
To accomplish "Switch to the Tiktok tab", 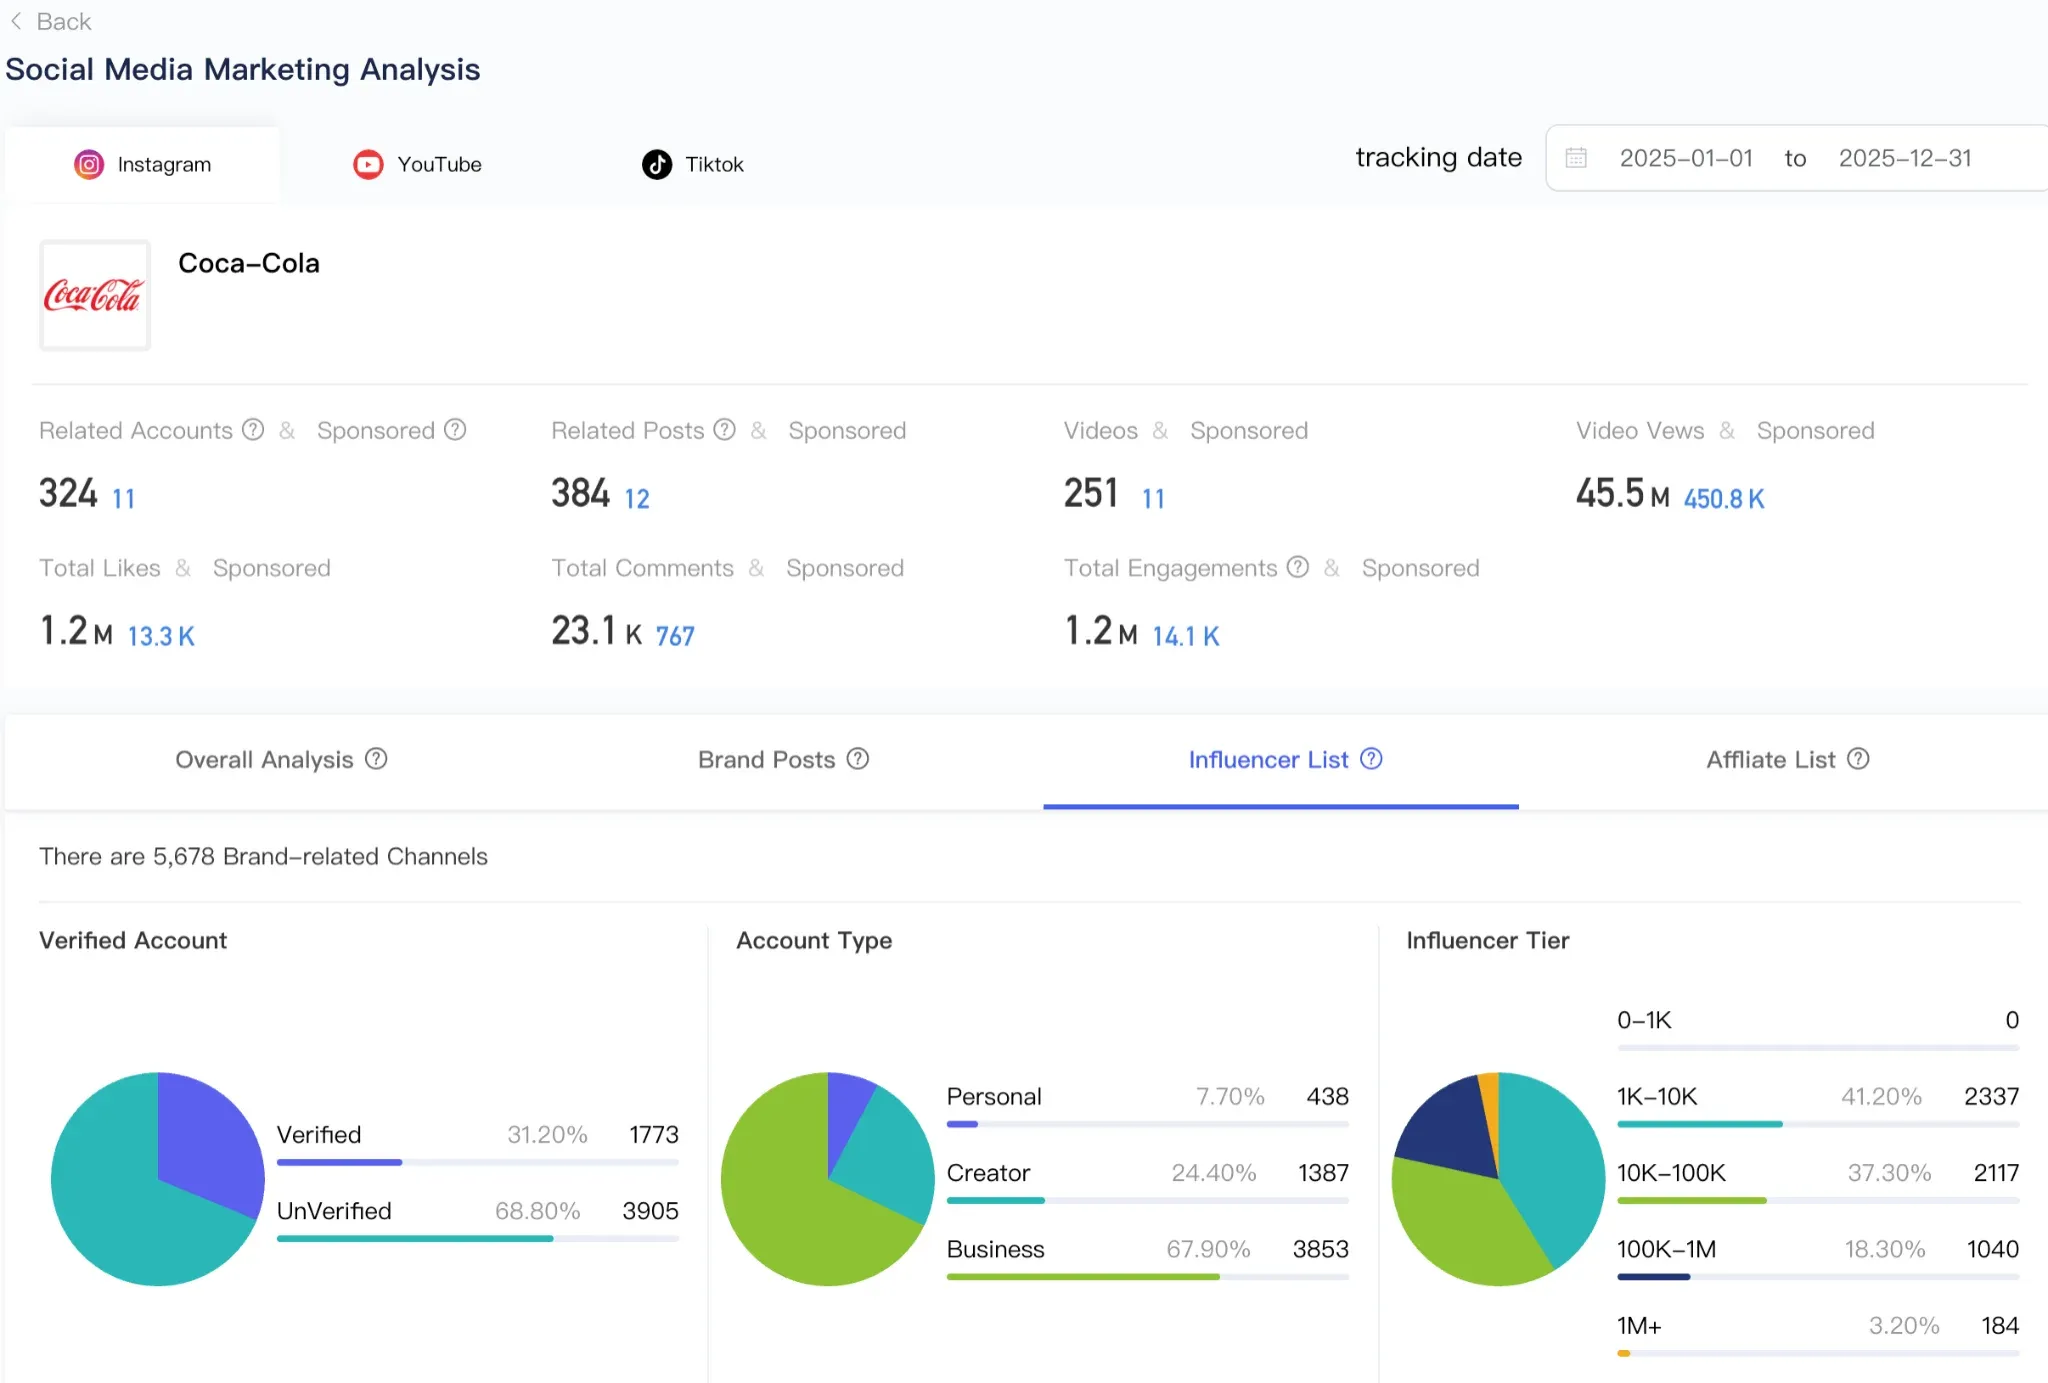I will point(693,164).
